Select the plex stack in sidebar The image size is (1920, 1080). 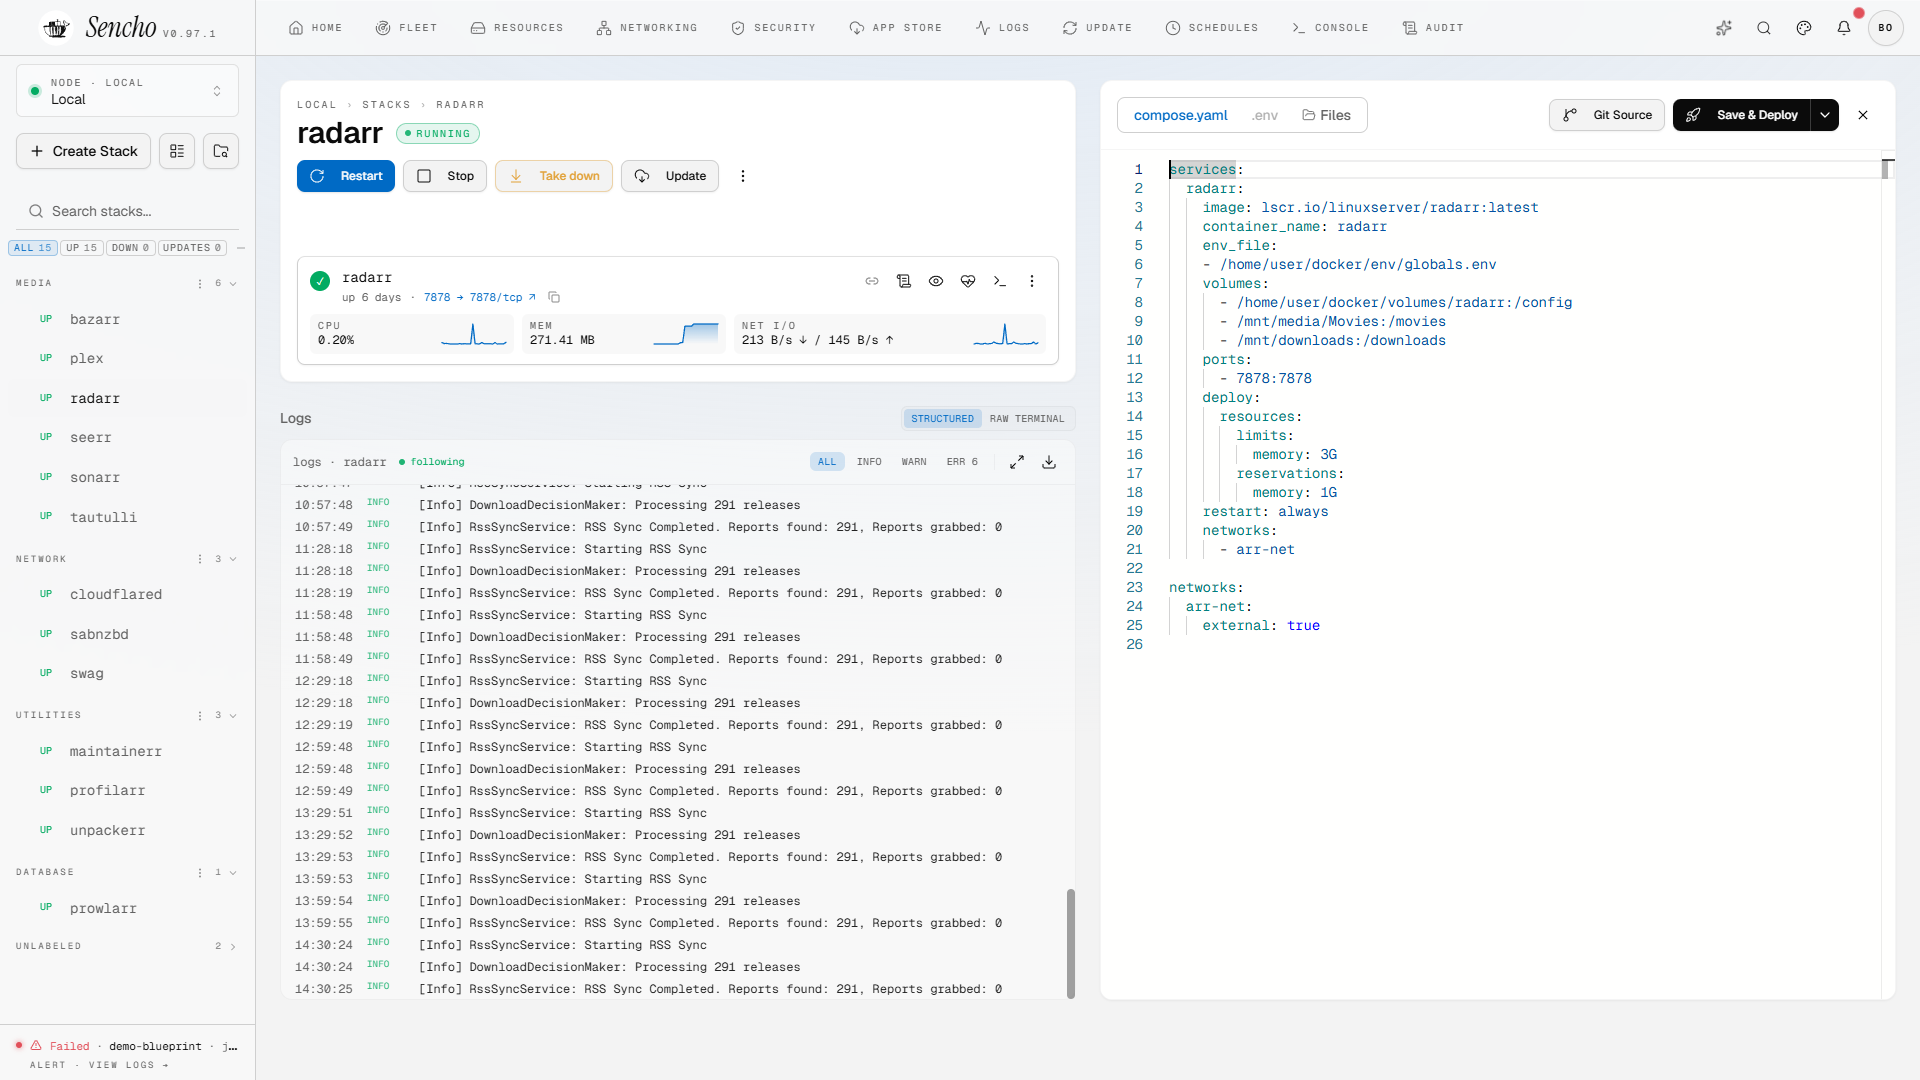pos(127,359)
